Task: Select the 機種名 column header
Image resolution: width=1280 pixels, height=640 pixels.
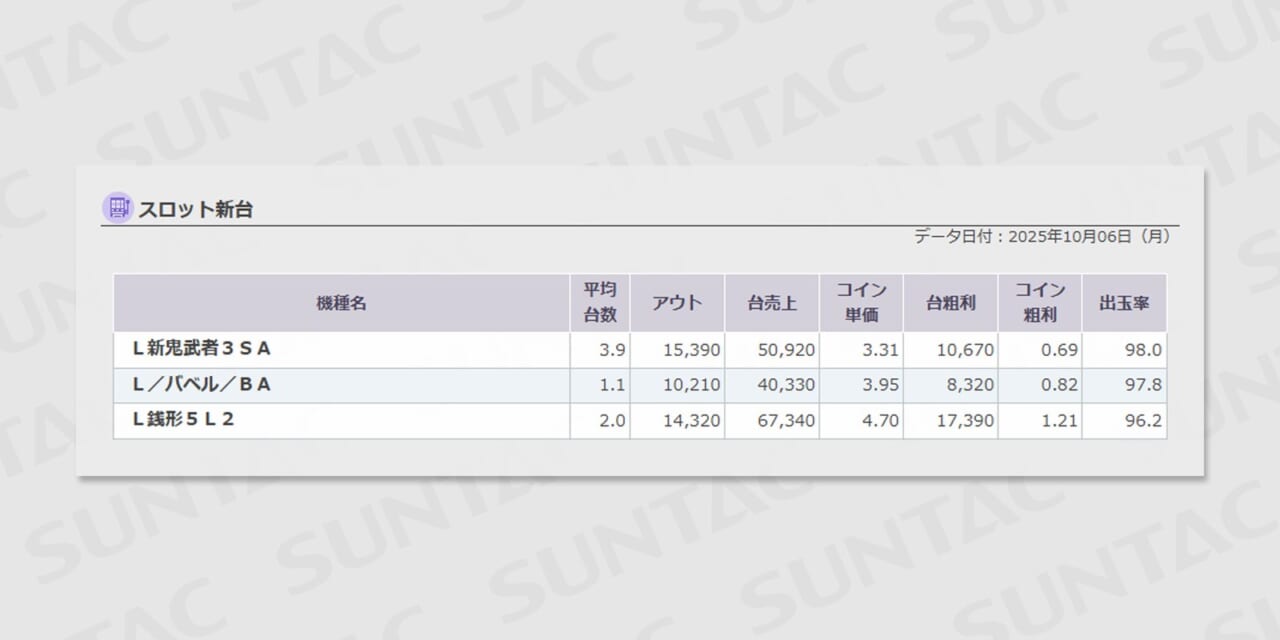Action: click(x=341, y=303)
